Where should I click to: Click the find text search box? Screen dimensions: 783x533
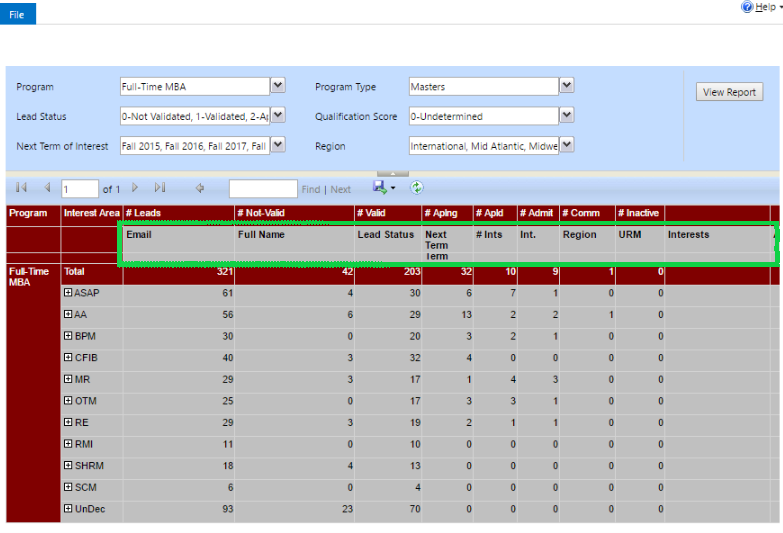[x=262, y=189]
